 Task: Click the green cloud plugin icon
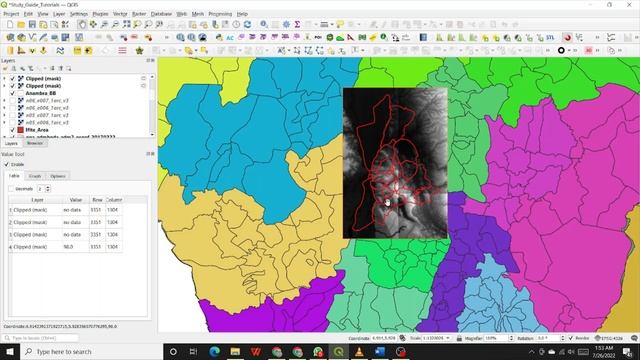coord(340,38)
